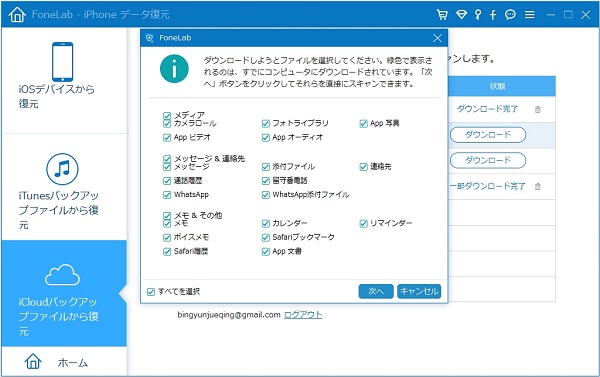
Task: Select the iPhone device recovery icon
Action: [62, 62]
